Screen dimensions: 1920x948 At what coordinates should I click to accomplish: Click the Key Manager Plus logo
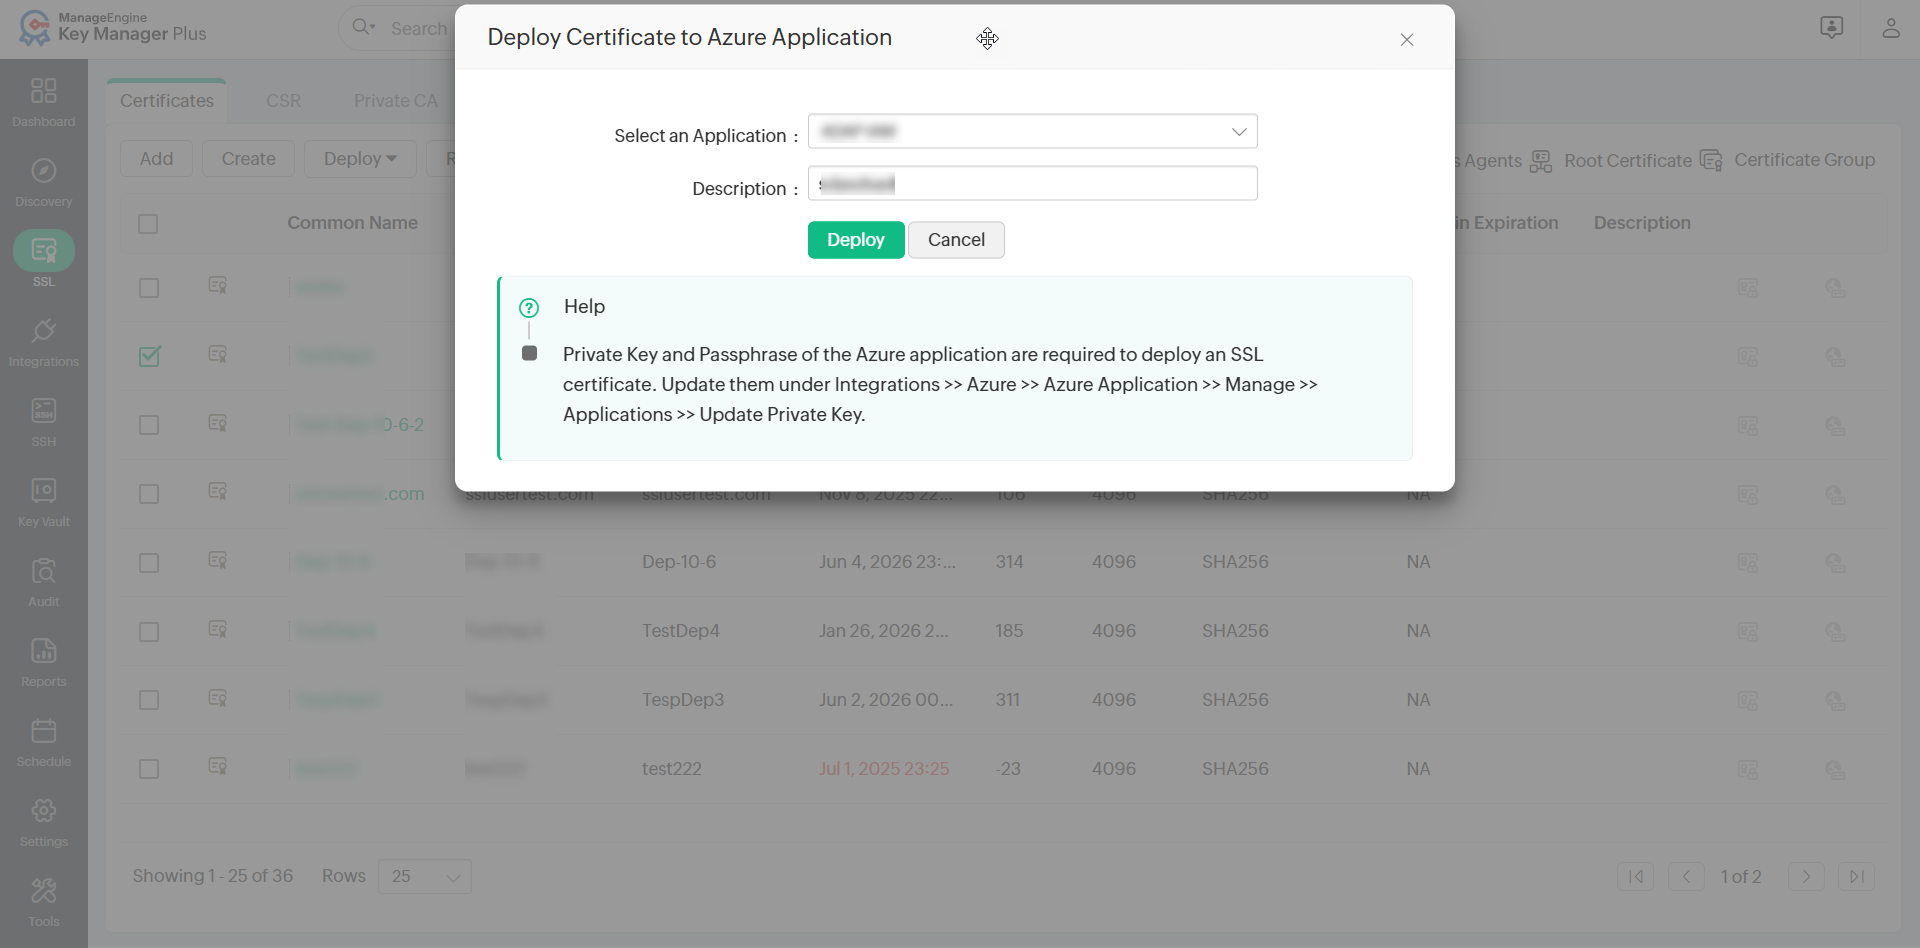tap(112, 27)
